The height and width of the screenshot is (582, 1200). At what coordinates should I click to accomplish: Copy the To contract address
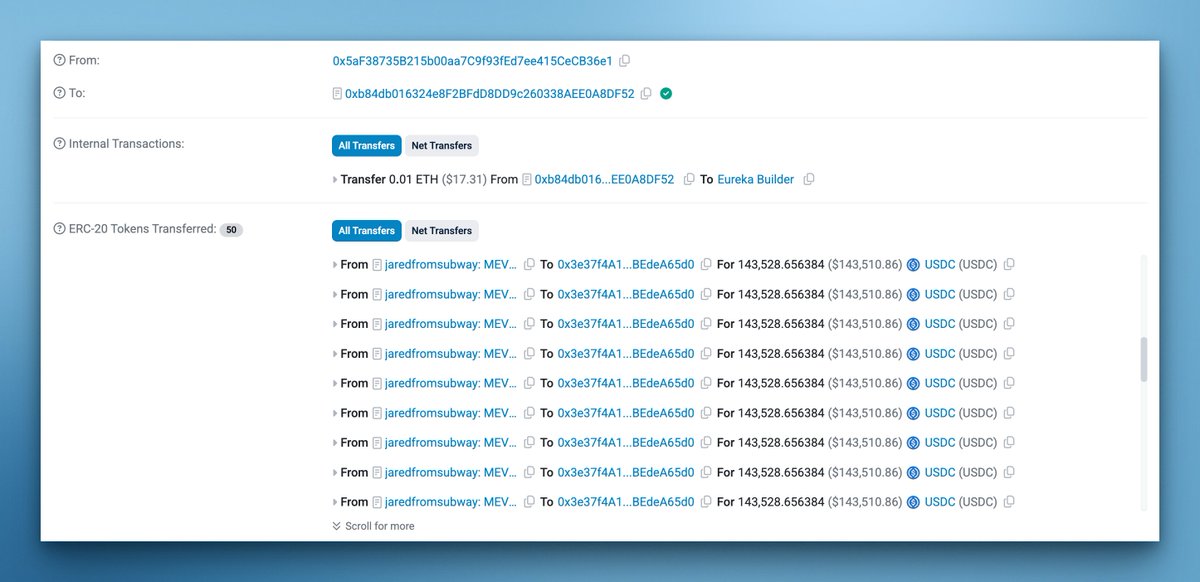tap(646, 94)
